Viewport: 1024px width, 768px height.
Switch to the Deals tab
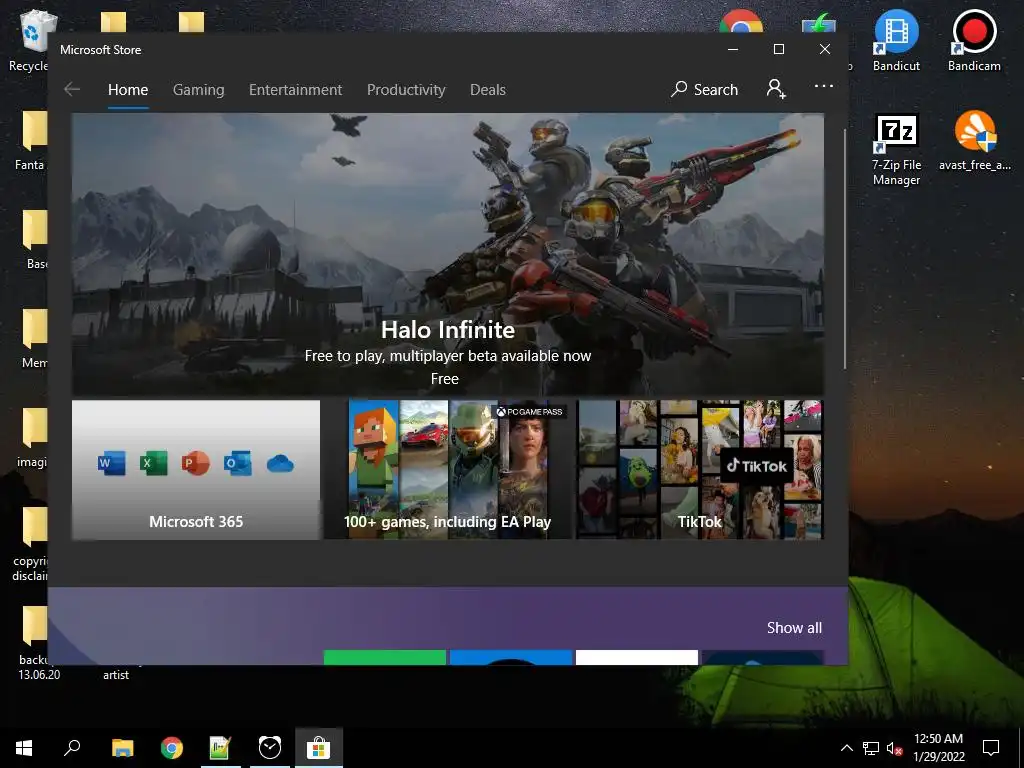click(488, 89)
